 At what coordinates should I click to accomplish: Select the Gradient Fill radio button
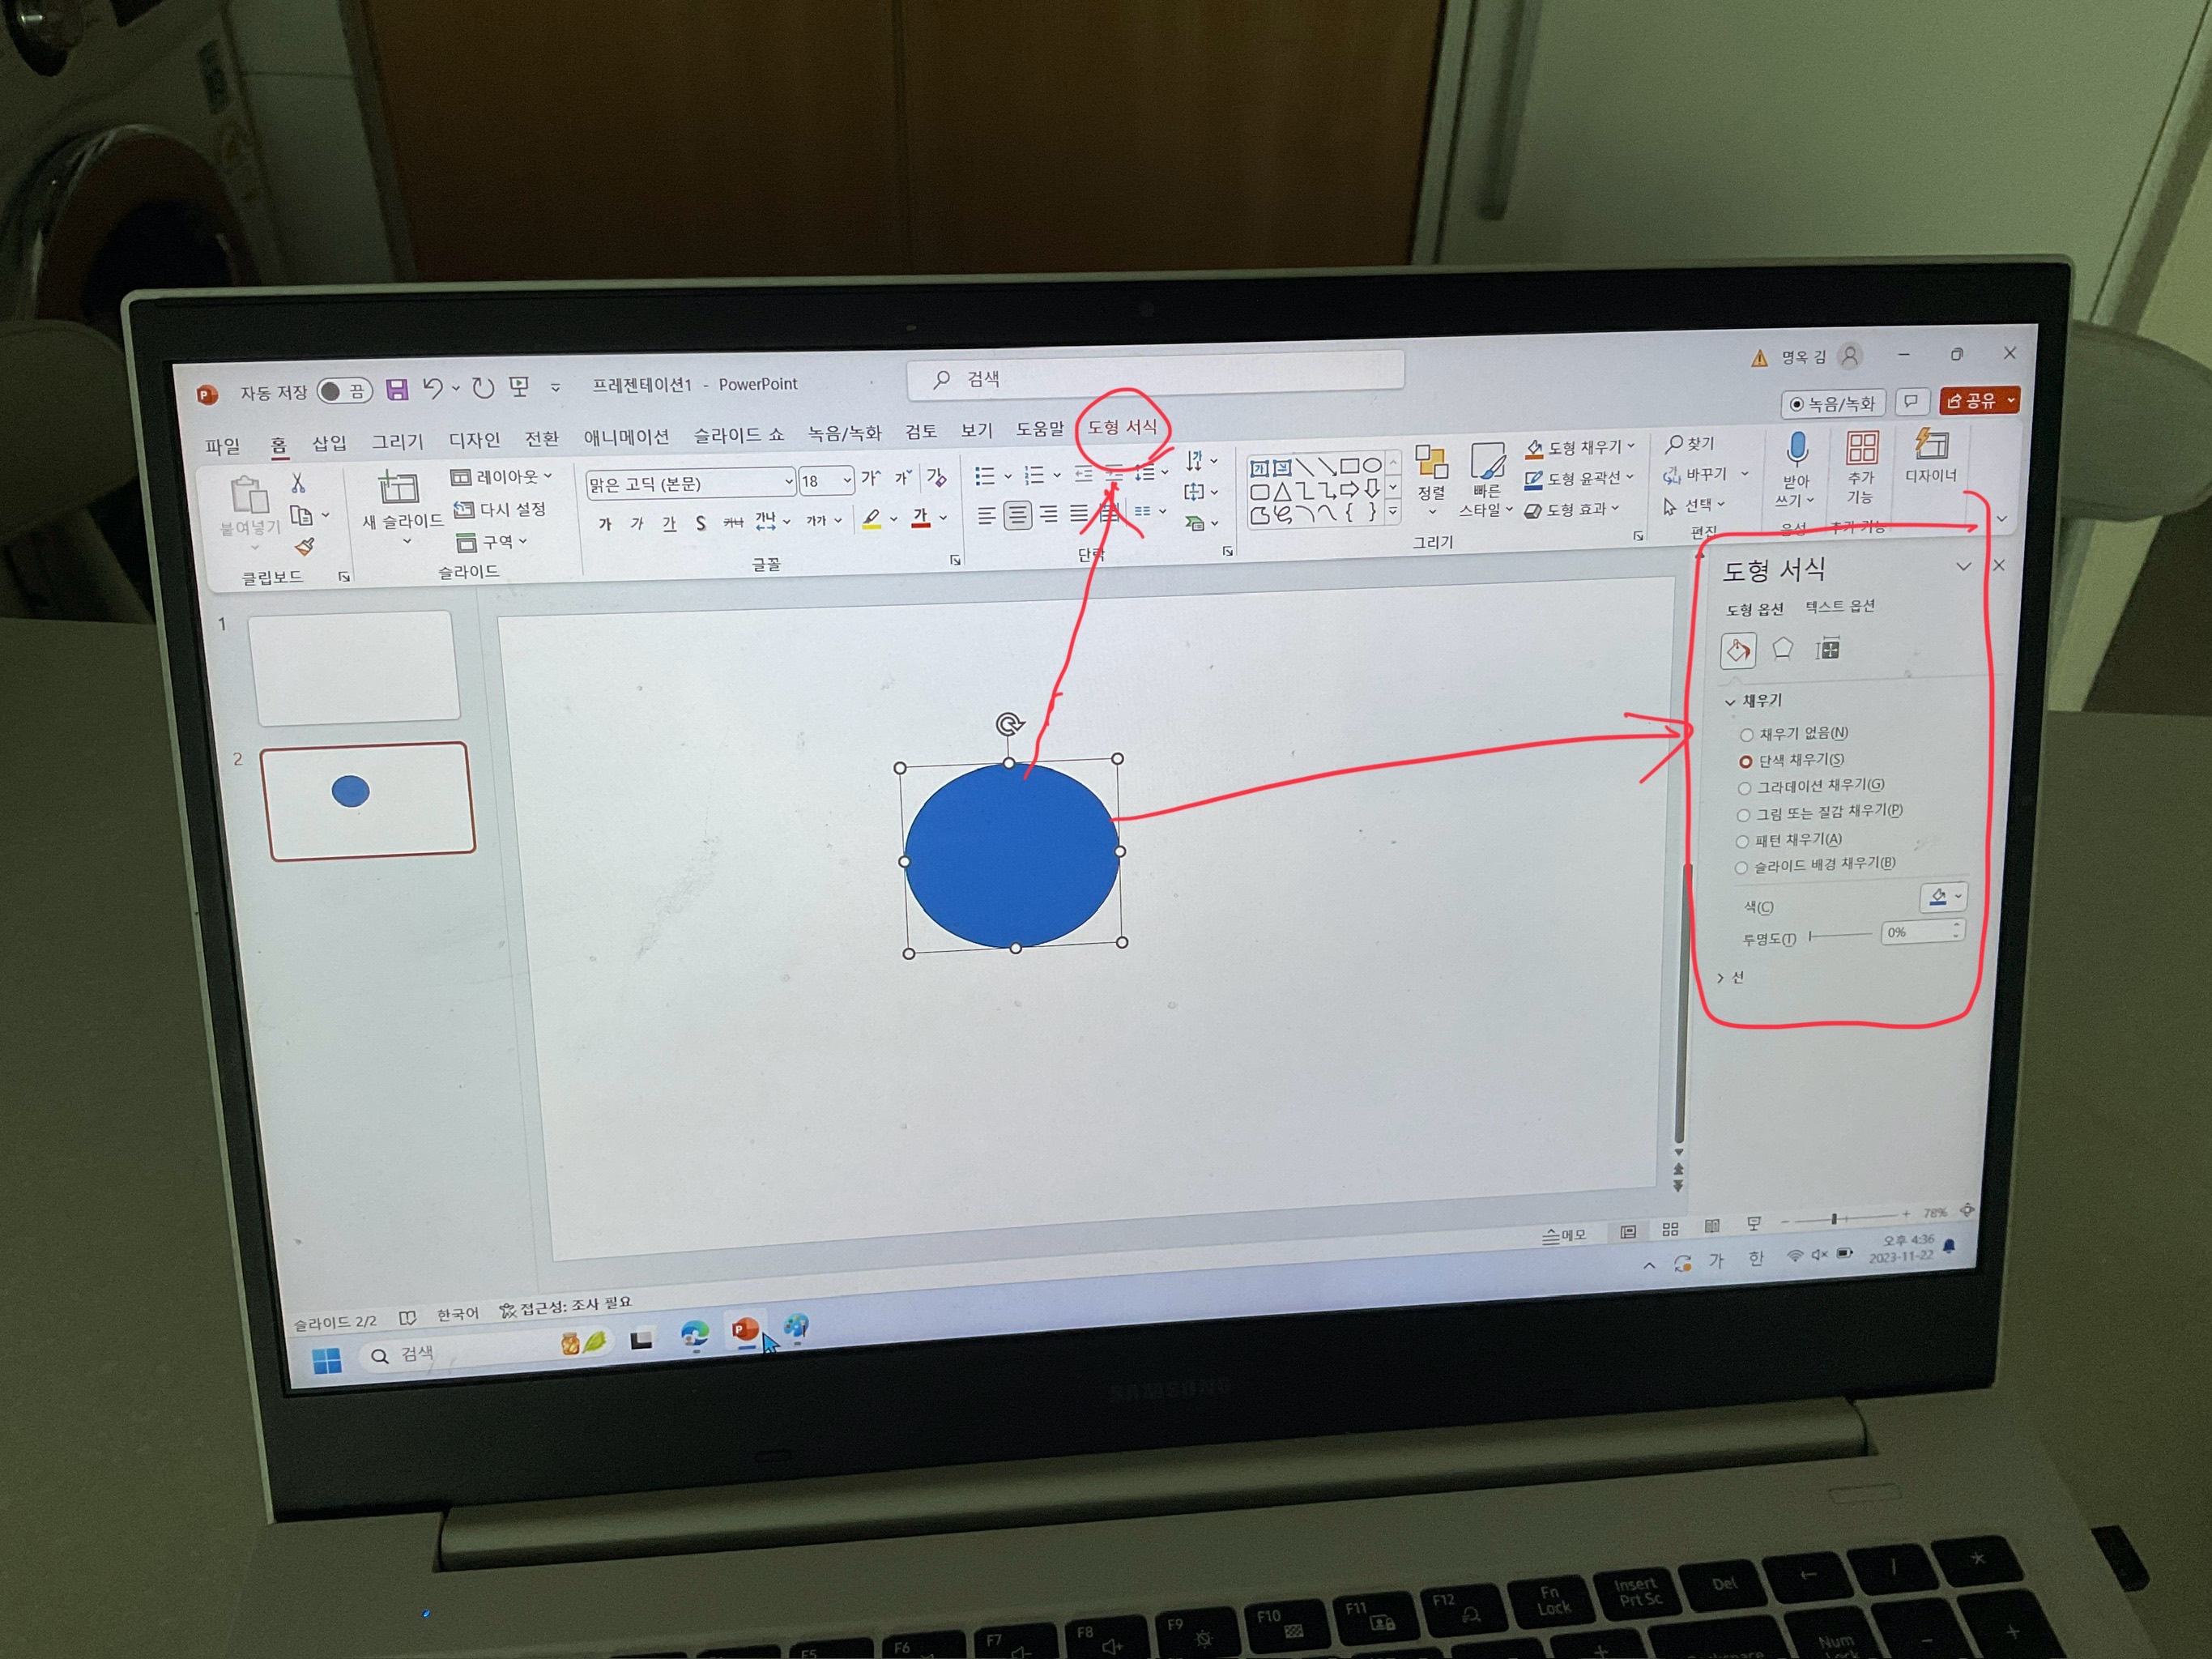point(1744,789)
